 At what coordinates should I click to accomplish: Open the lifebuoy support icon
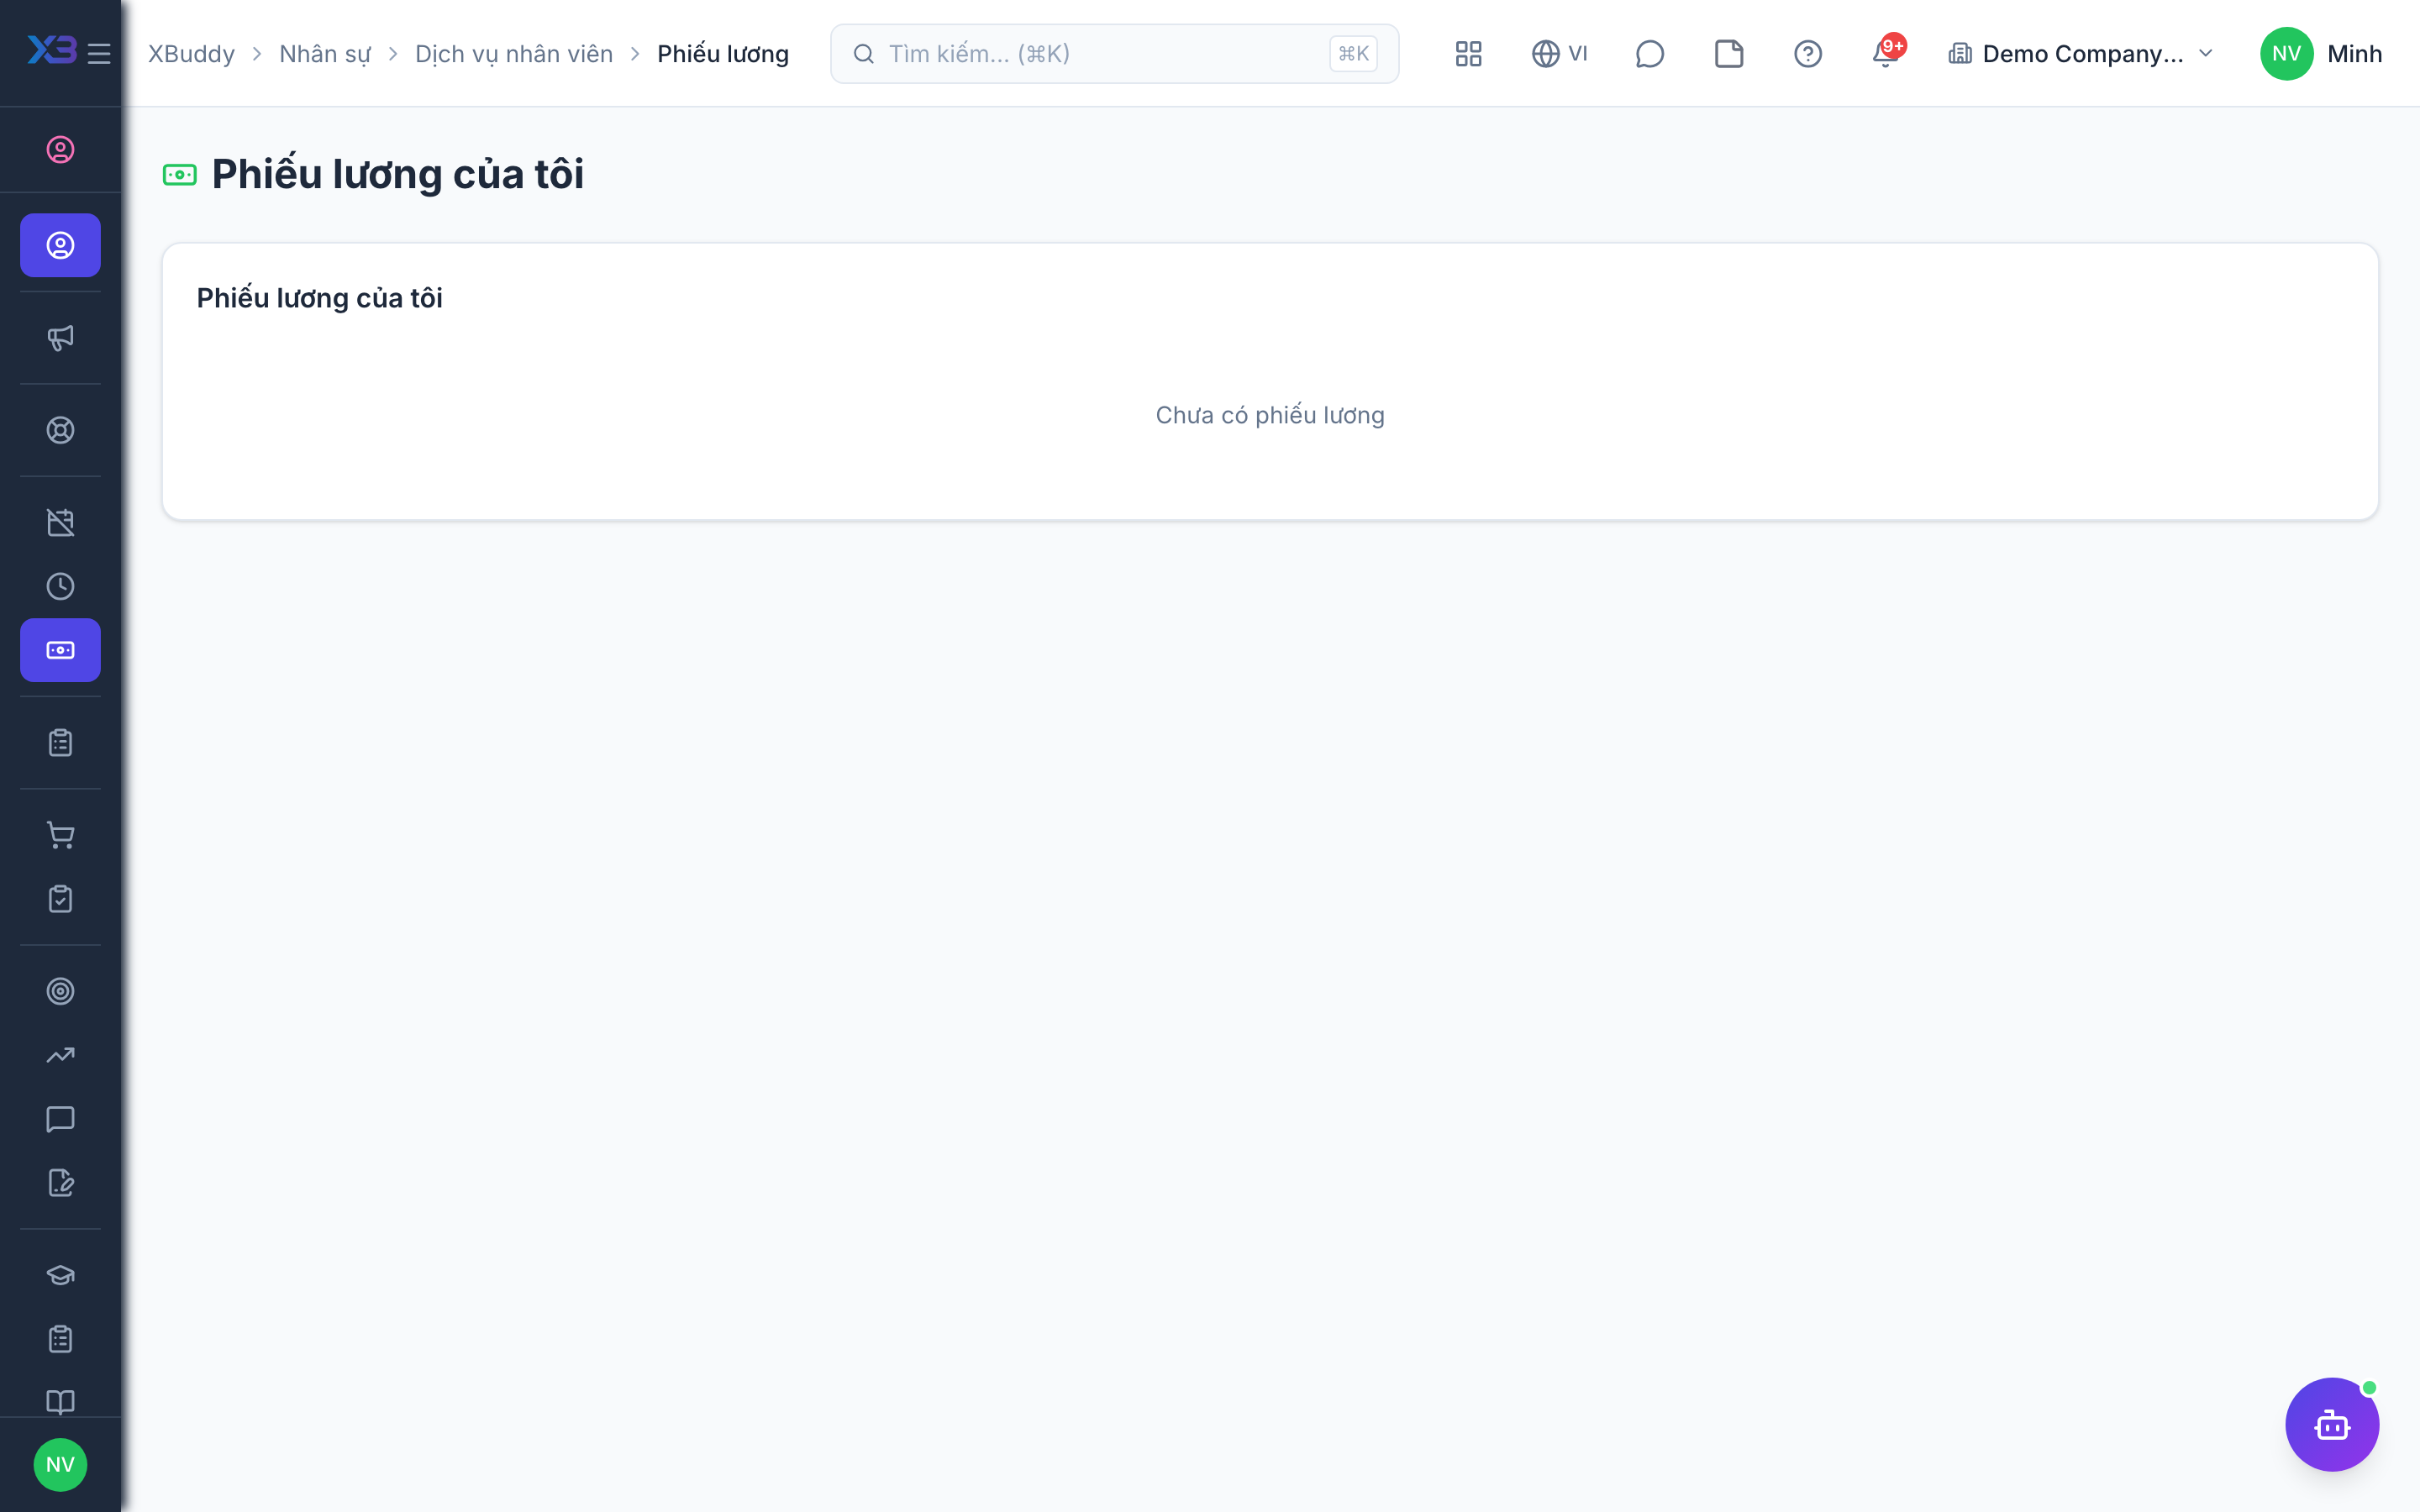click(60, 430)
